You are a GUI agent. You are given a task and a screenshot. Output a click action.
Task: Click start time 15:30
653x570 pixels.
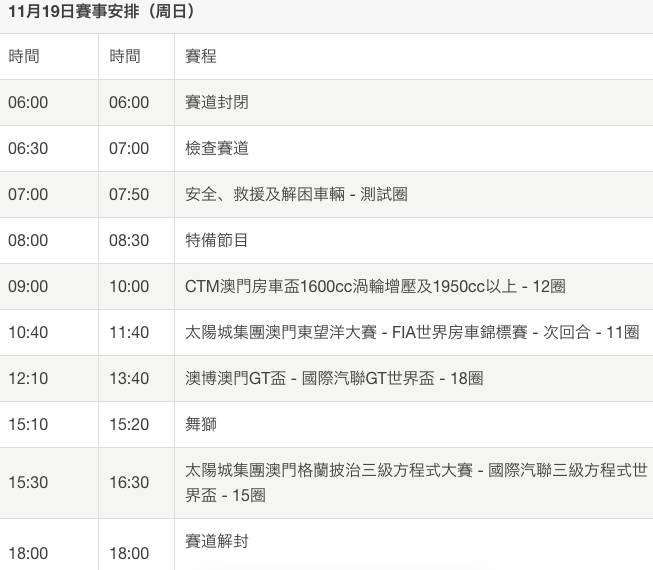pyautogui.click(x=28, y=483)
